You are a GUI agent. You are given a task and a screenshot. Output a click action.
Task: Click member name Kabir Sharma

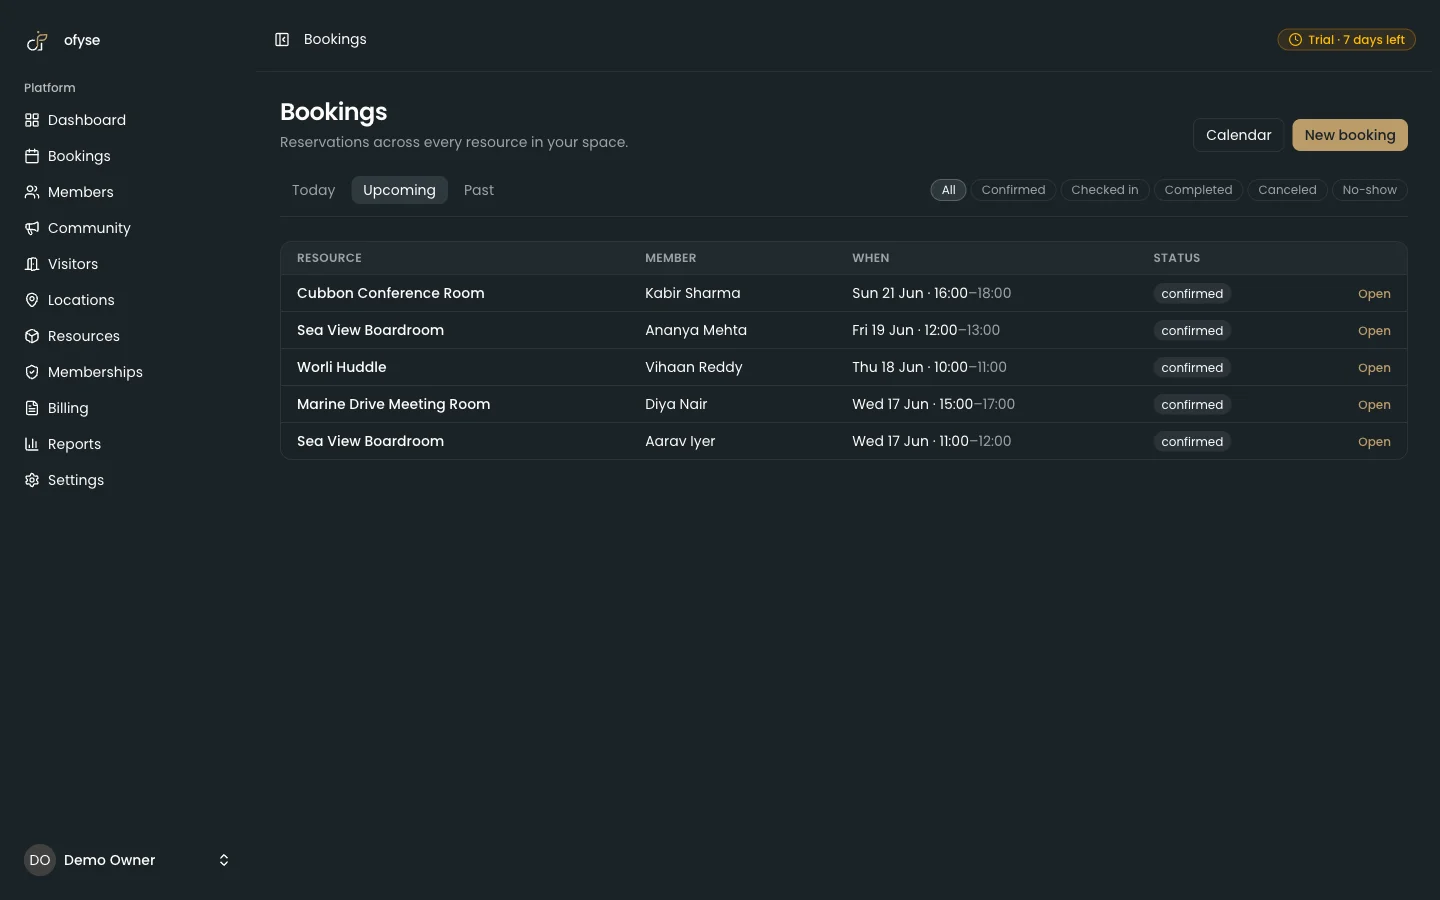pyautogui.click(x=692, y=293)
